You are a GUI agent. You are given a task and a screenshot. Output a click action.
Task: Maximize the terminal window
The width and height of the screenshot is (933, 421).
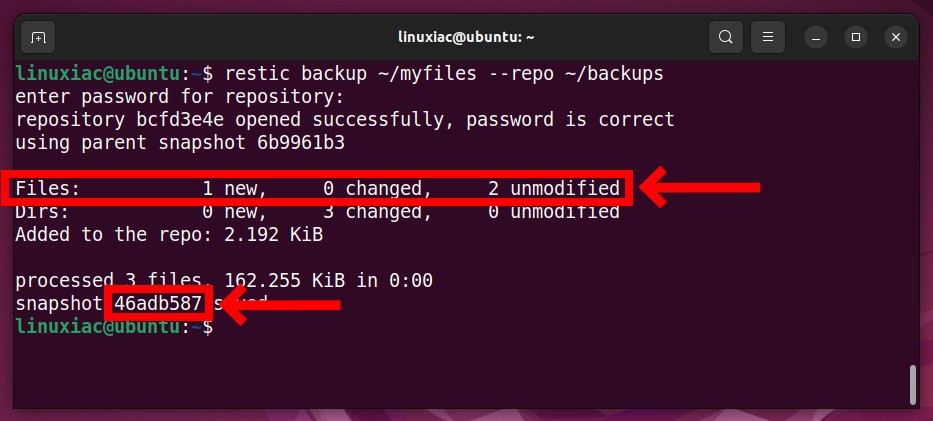(x=856, y=37)
